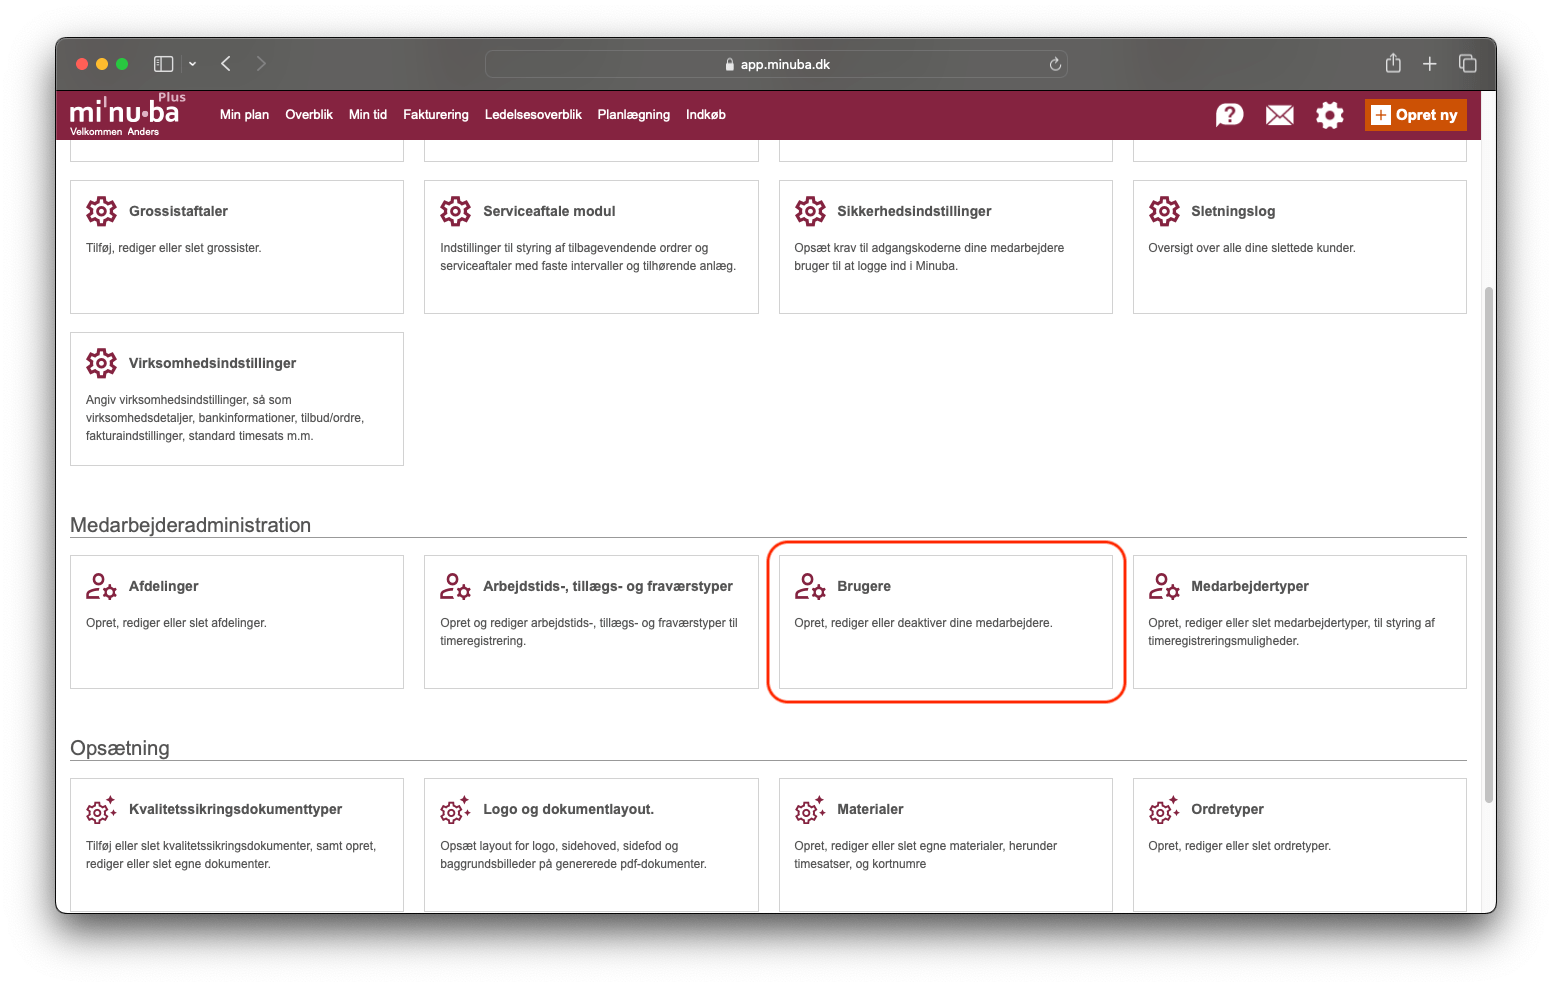The height and width of the screenshot is (987, 1552).
Task: Click the Serviceaftale modul gear icon
Action: 455,211
